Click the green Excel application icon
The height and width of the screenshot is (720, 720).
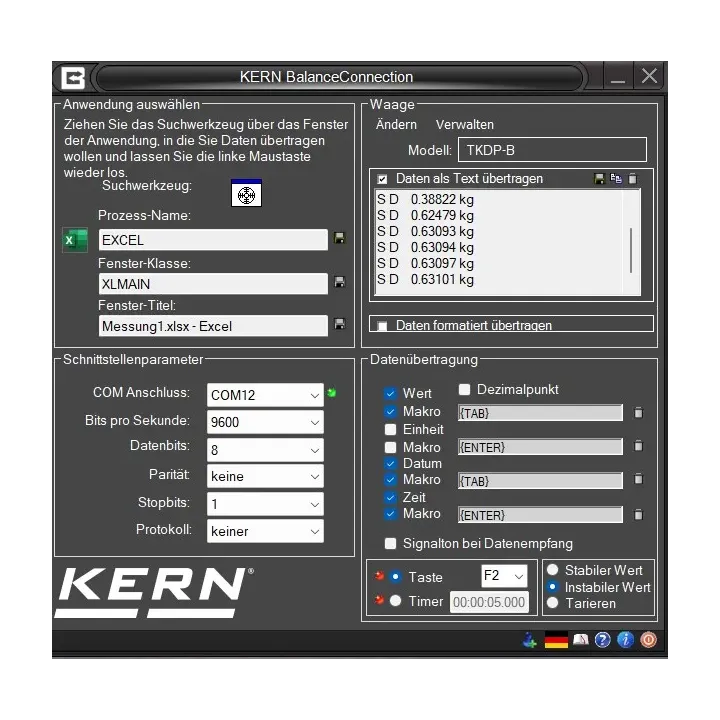[x=75, y=240]
